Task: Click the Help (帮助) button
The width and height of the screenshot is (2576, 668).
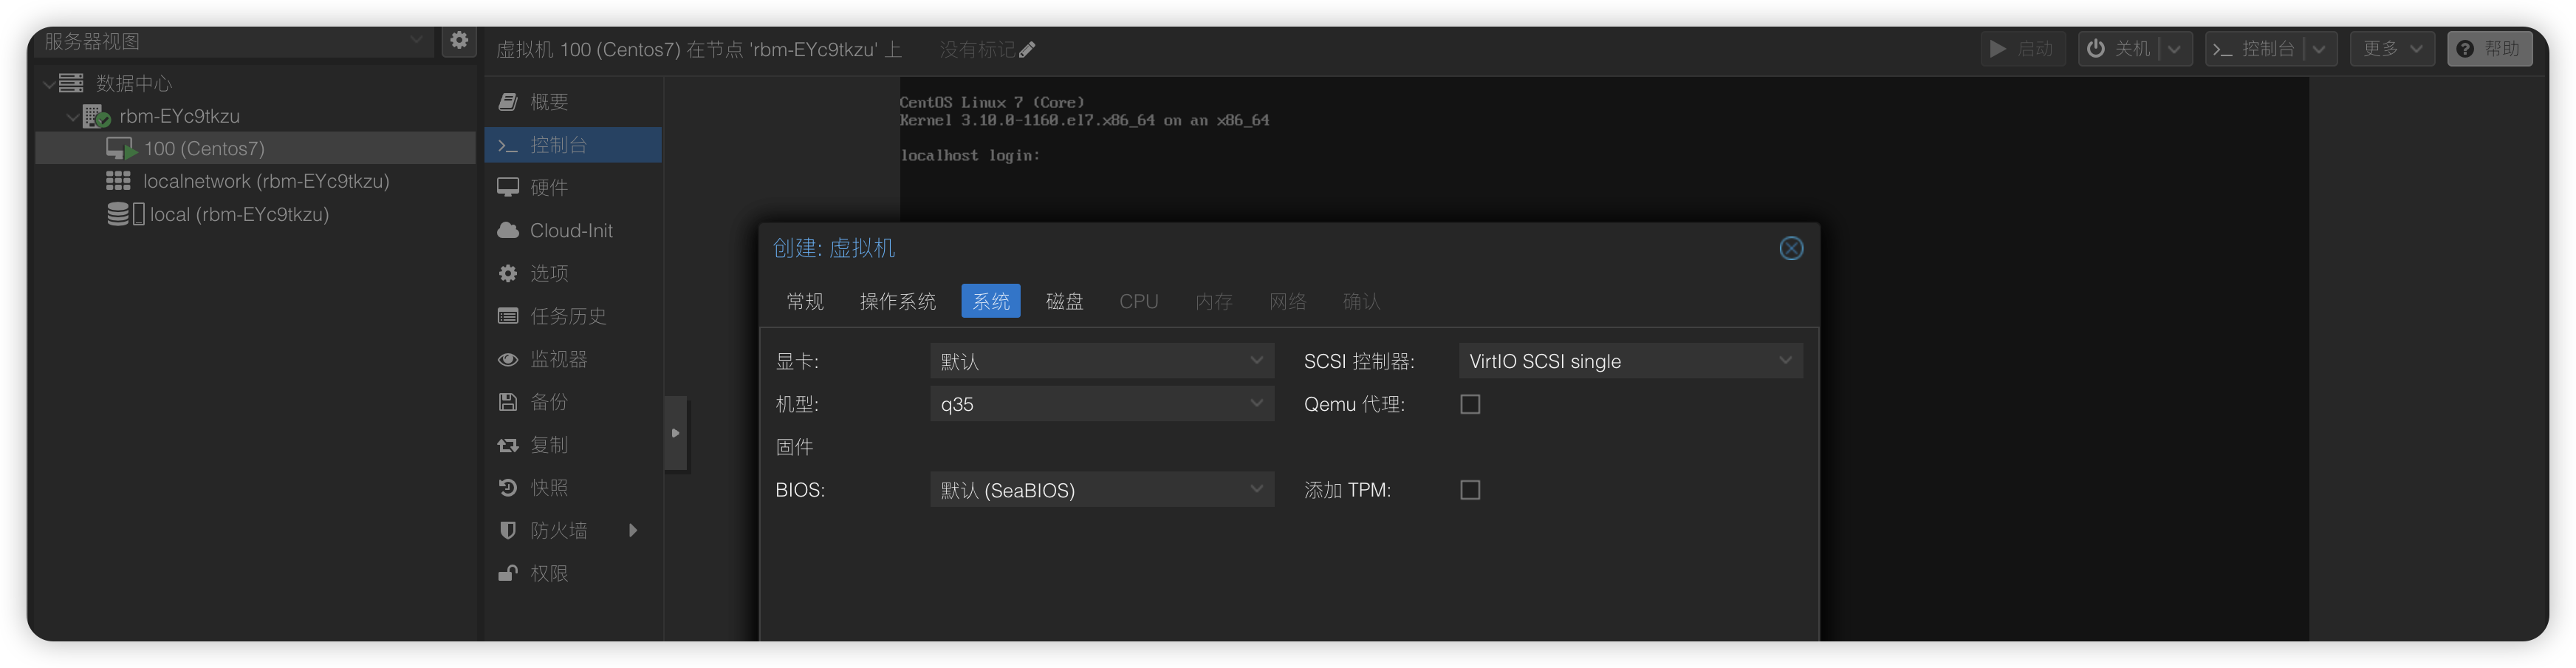Action: point(2489,49)
